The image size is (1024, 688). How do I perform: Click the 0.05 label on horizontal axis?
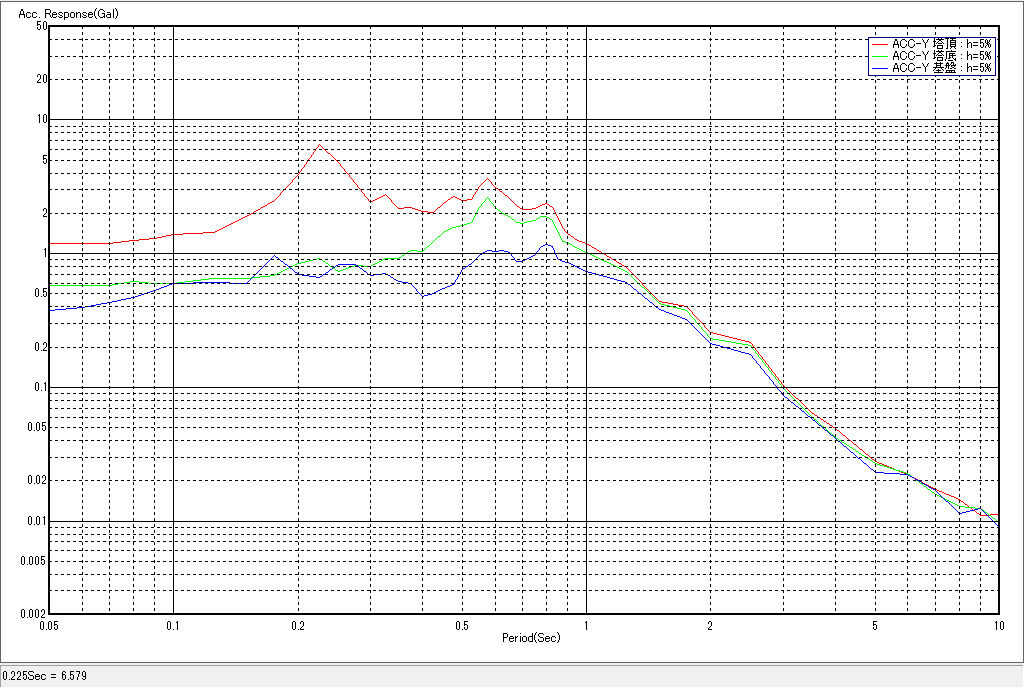point(48,625)
